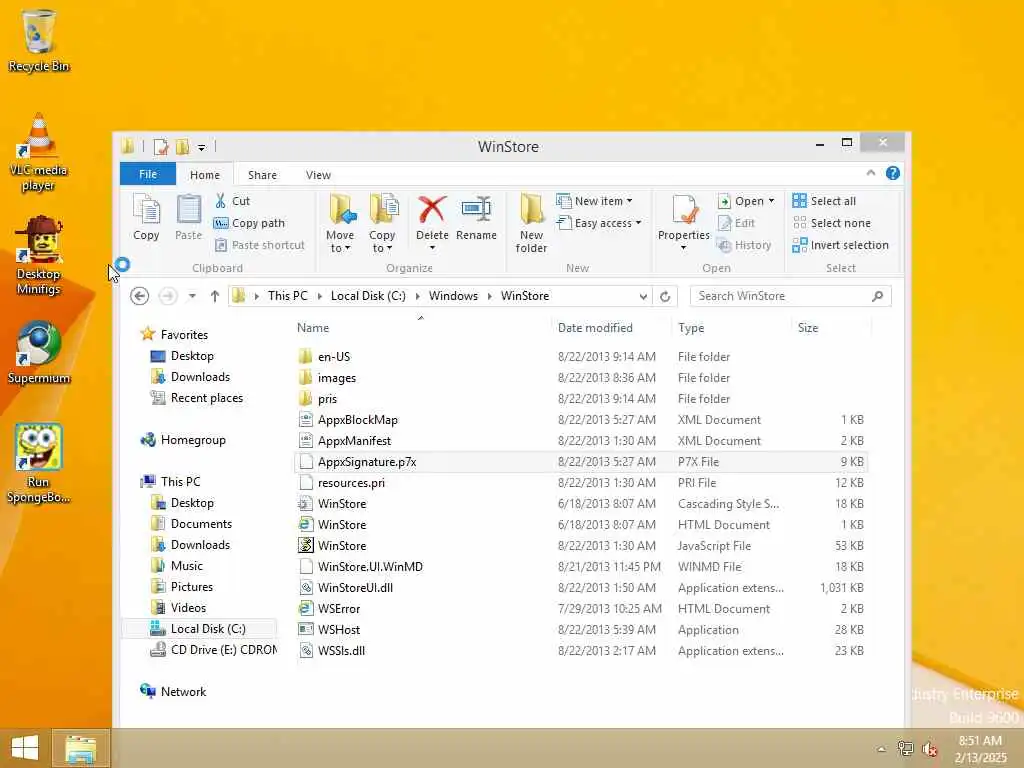Click the muted volume tray icon
This screenshot has height=768, width=1024.
929,748
